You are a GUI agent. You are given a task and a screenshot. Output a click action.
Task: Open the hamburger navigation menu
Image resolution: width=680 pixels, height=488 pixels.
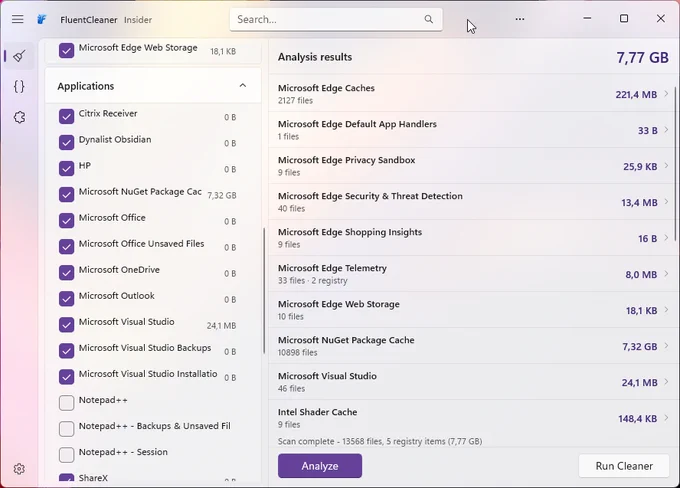[x=18, y=19]
